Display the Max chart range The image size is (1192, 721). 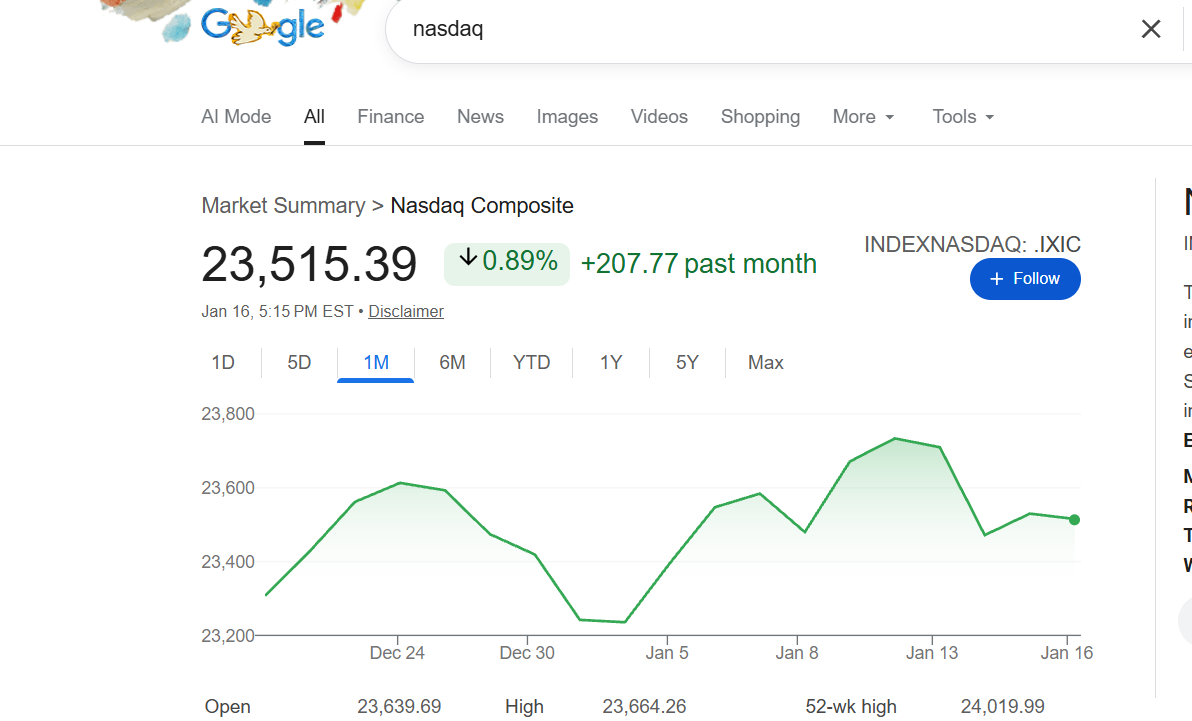[765, 362]
